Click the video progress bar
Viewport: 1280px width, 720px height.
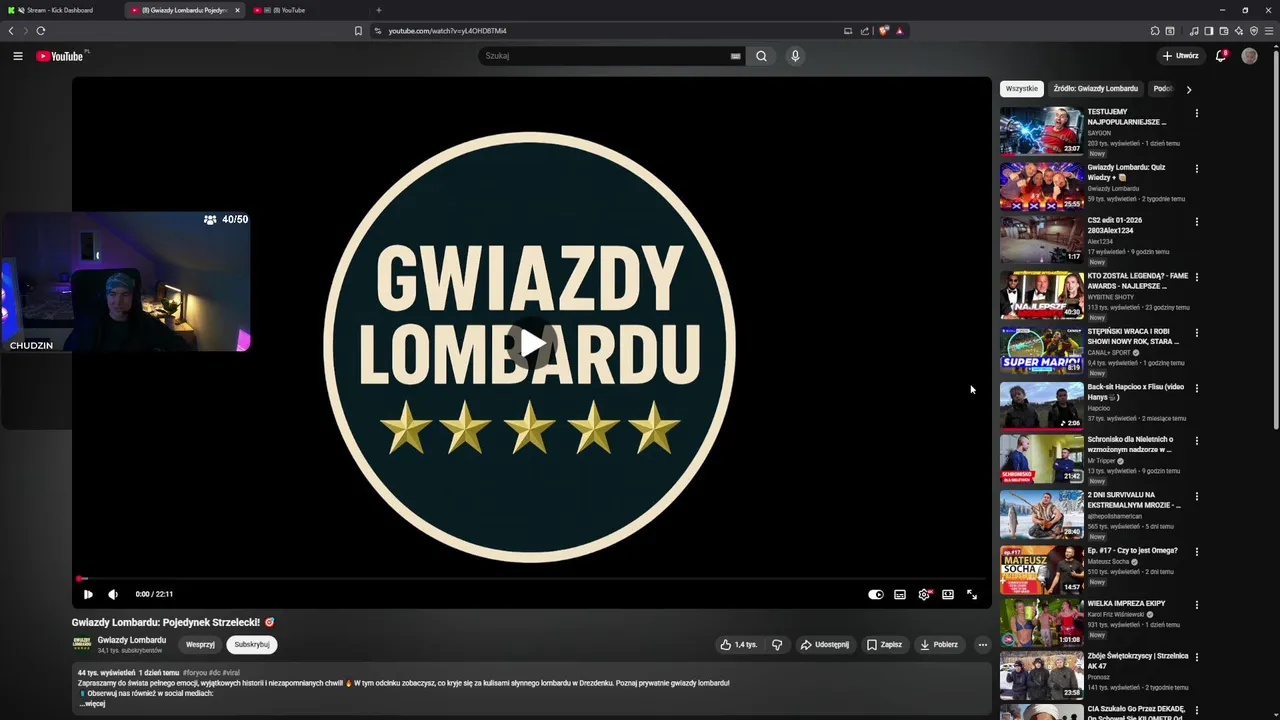(x=531, y=578)
